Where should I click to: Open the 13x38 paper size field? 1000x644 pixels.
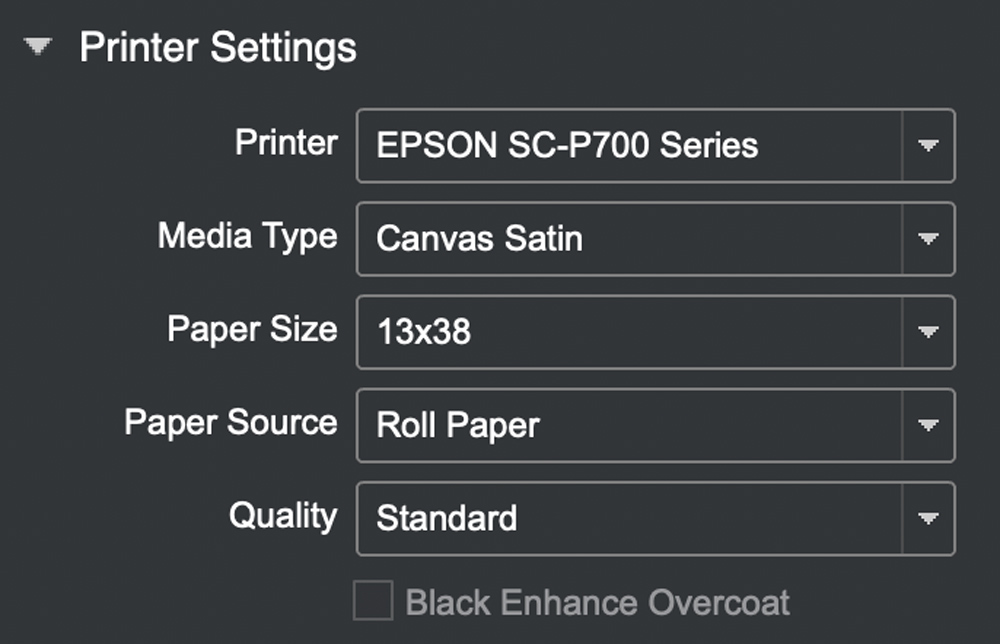pos(630,332)
